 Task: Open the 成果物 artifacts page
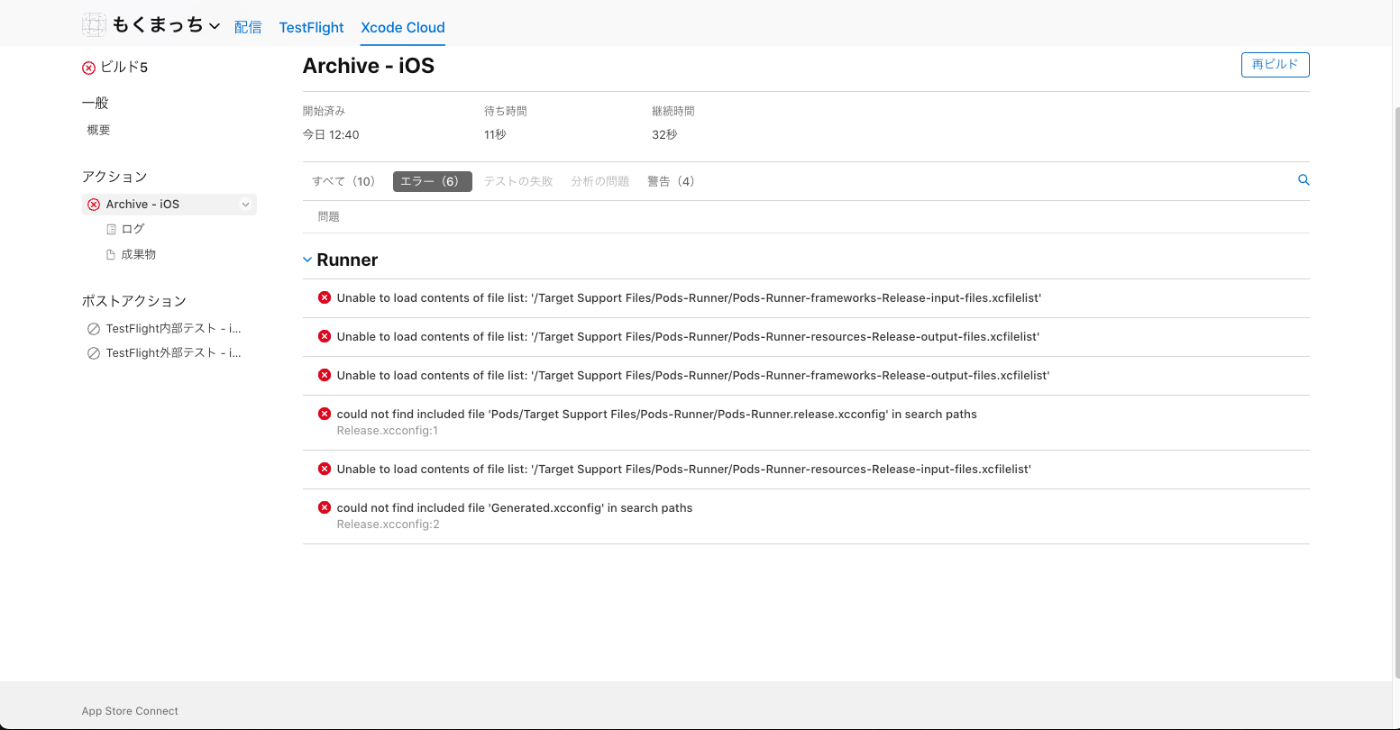[138, 255]
